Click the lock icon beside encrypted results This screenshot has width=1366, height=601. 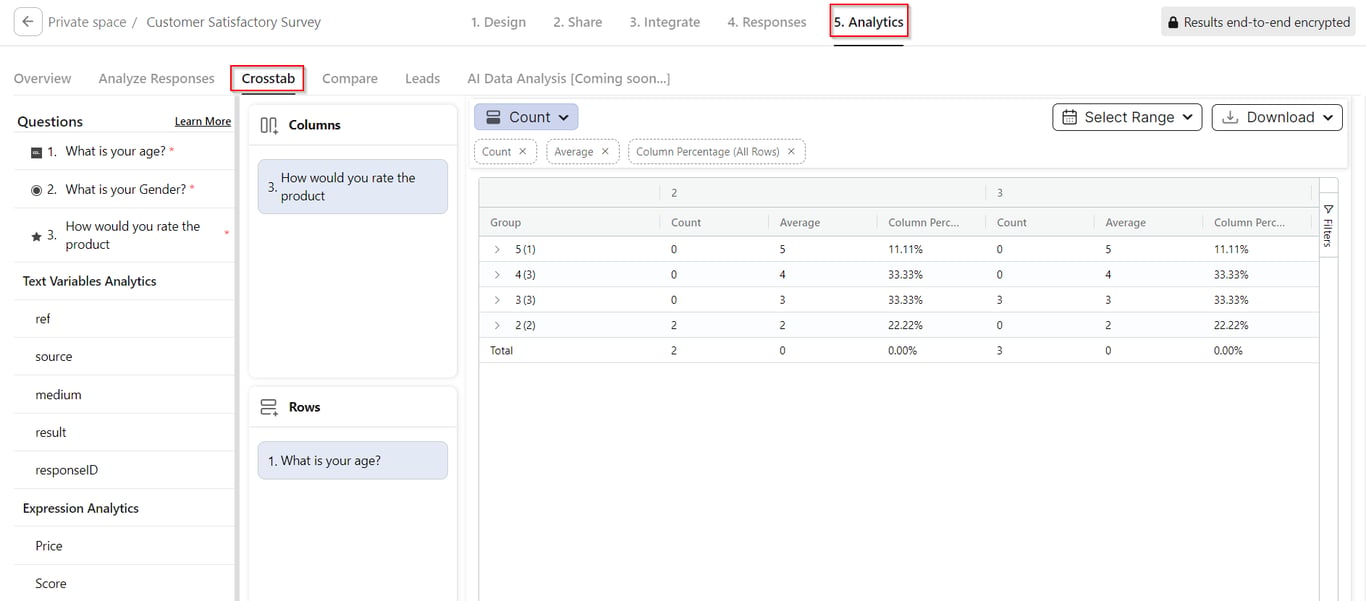tap(1173, 22)
